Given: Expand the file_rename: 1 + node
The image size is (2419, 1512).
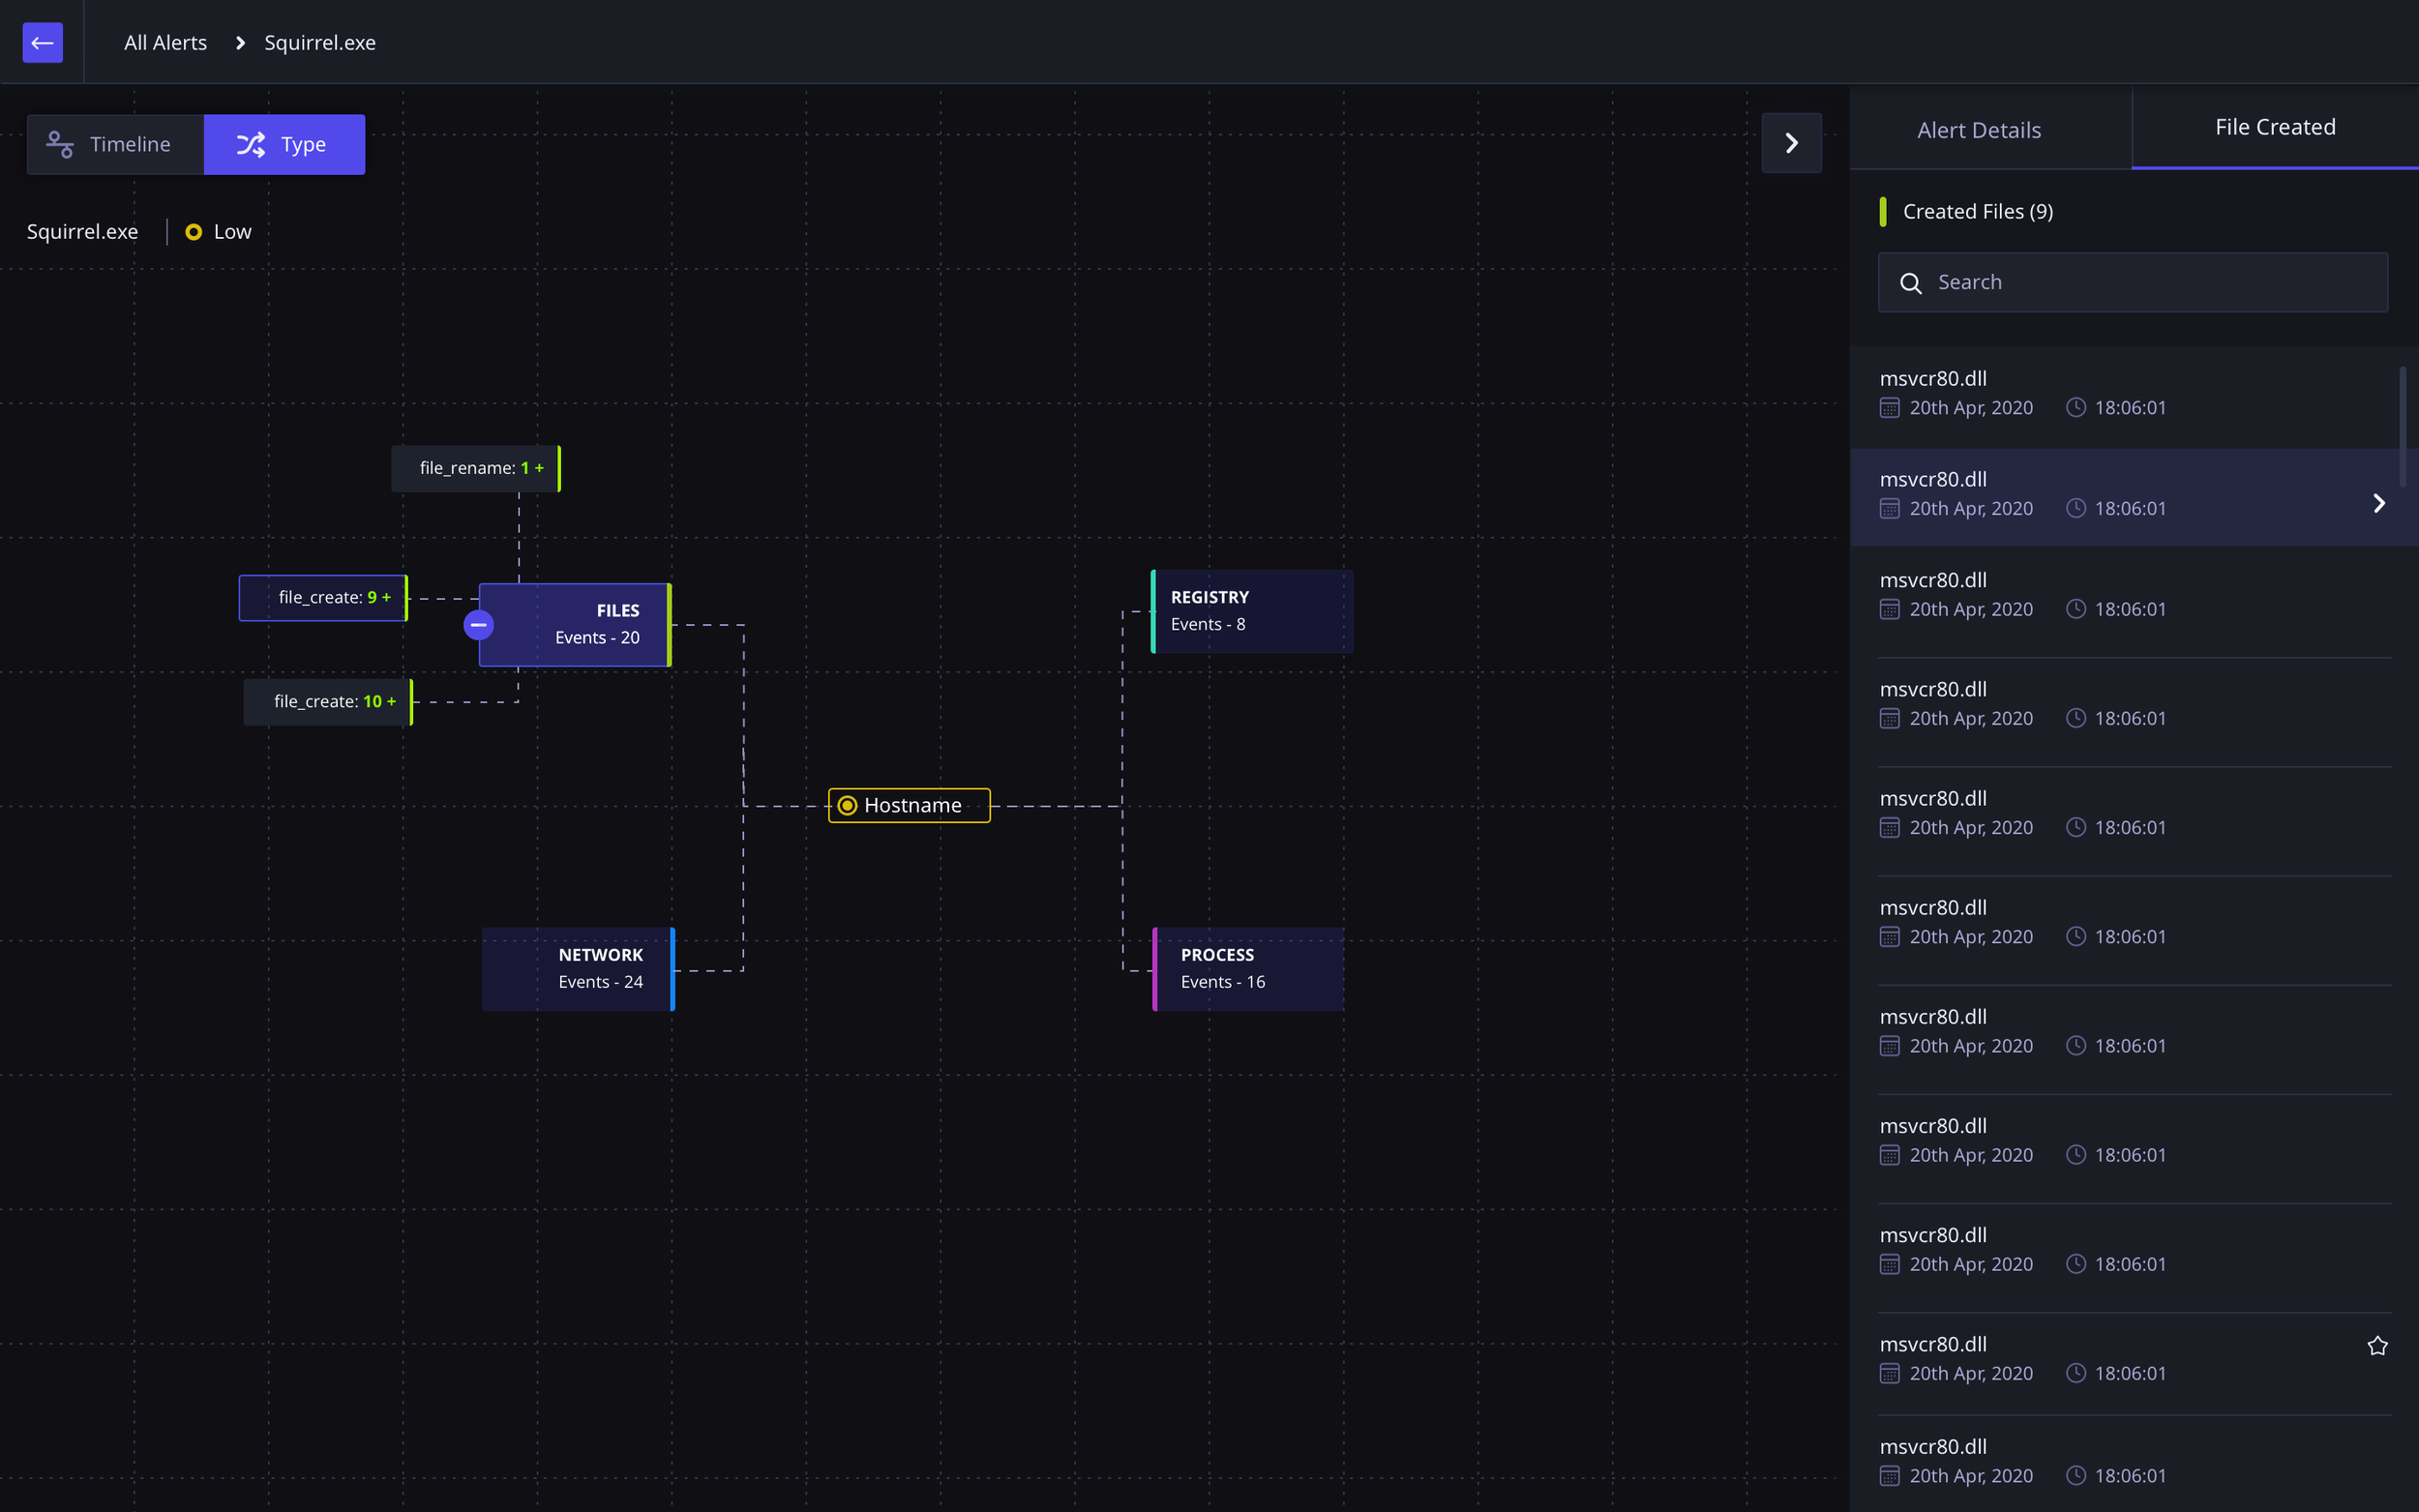Looking at the screenshot, I should point(476,468).
